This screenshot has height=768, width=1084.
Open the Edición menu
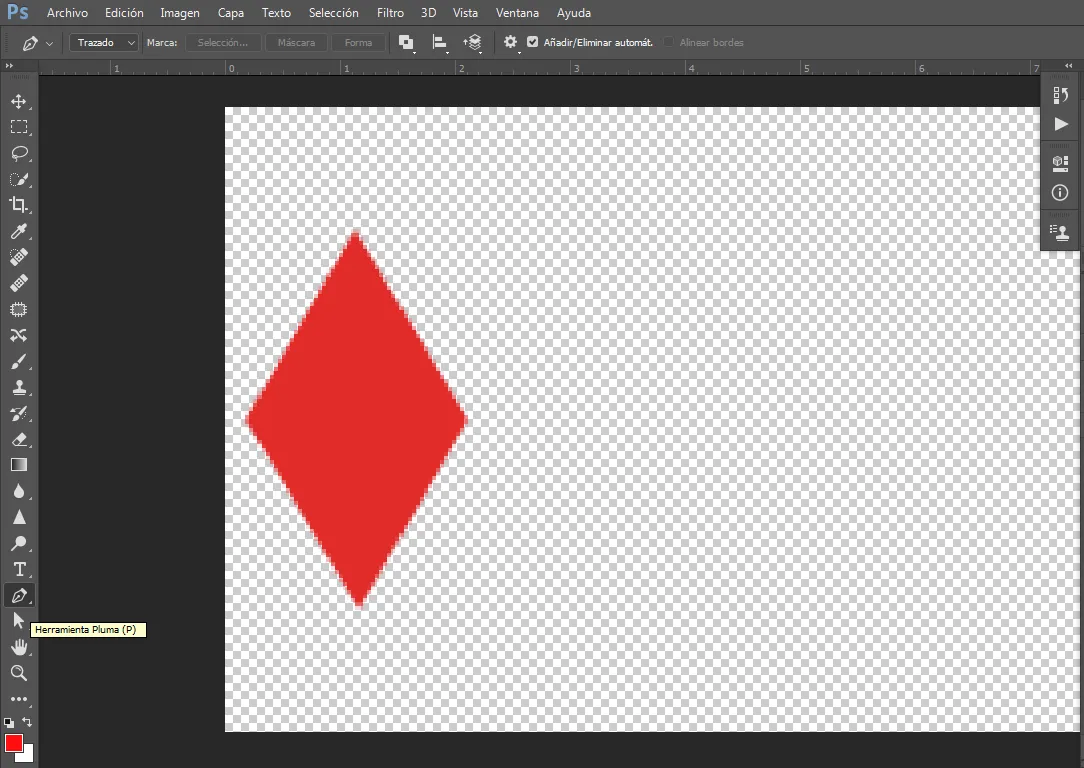pos(124,12)
